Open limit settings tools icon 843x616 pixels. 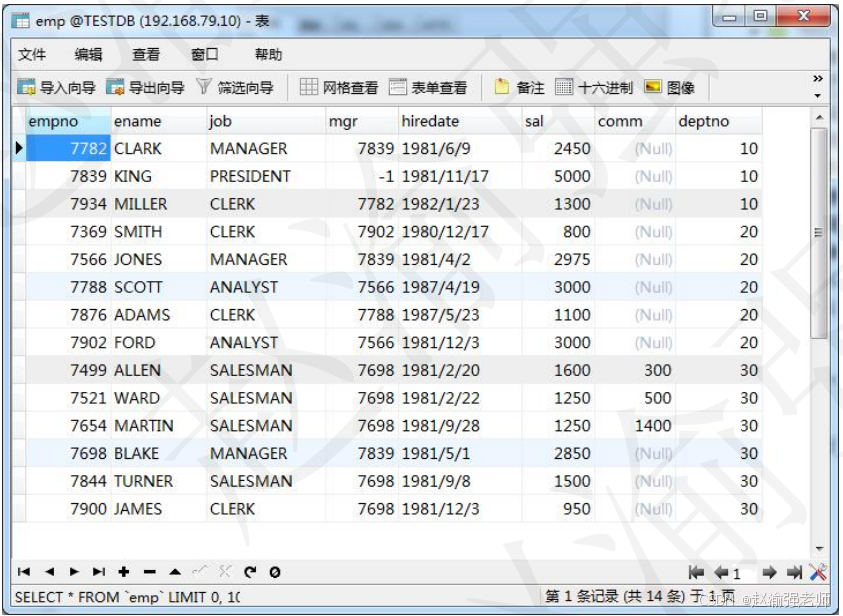pyautogui.click(x=818, y=572)
